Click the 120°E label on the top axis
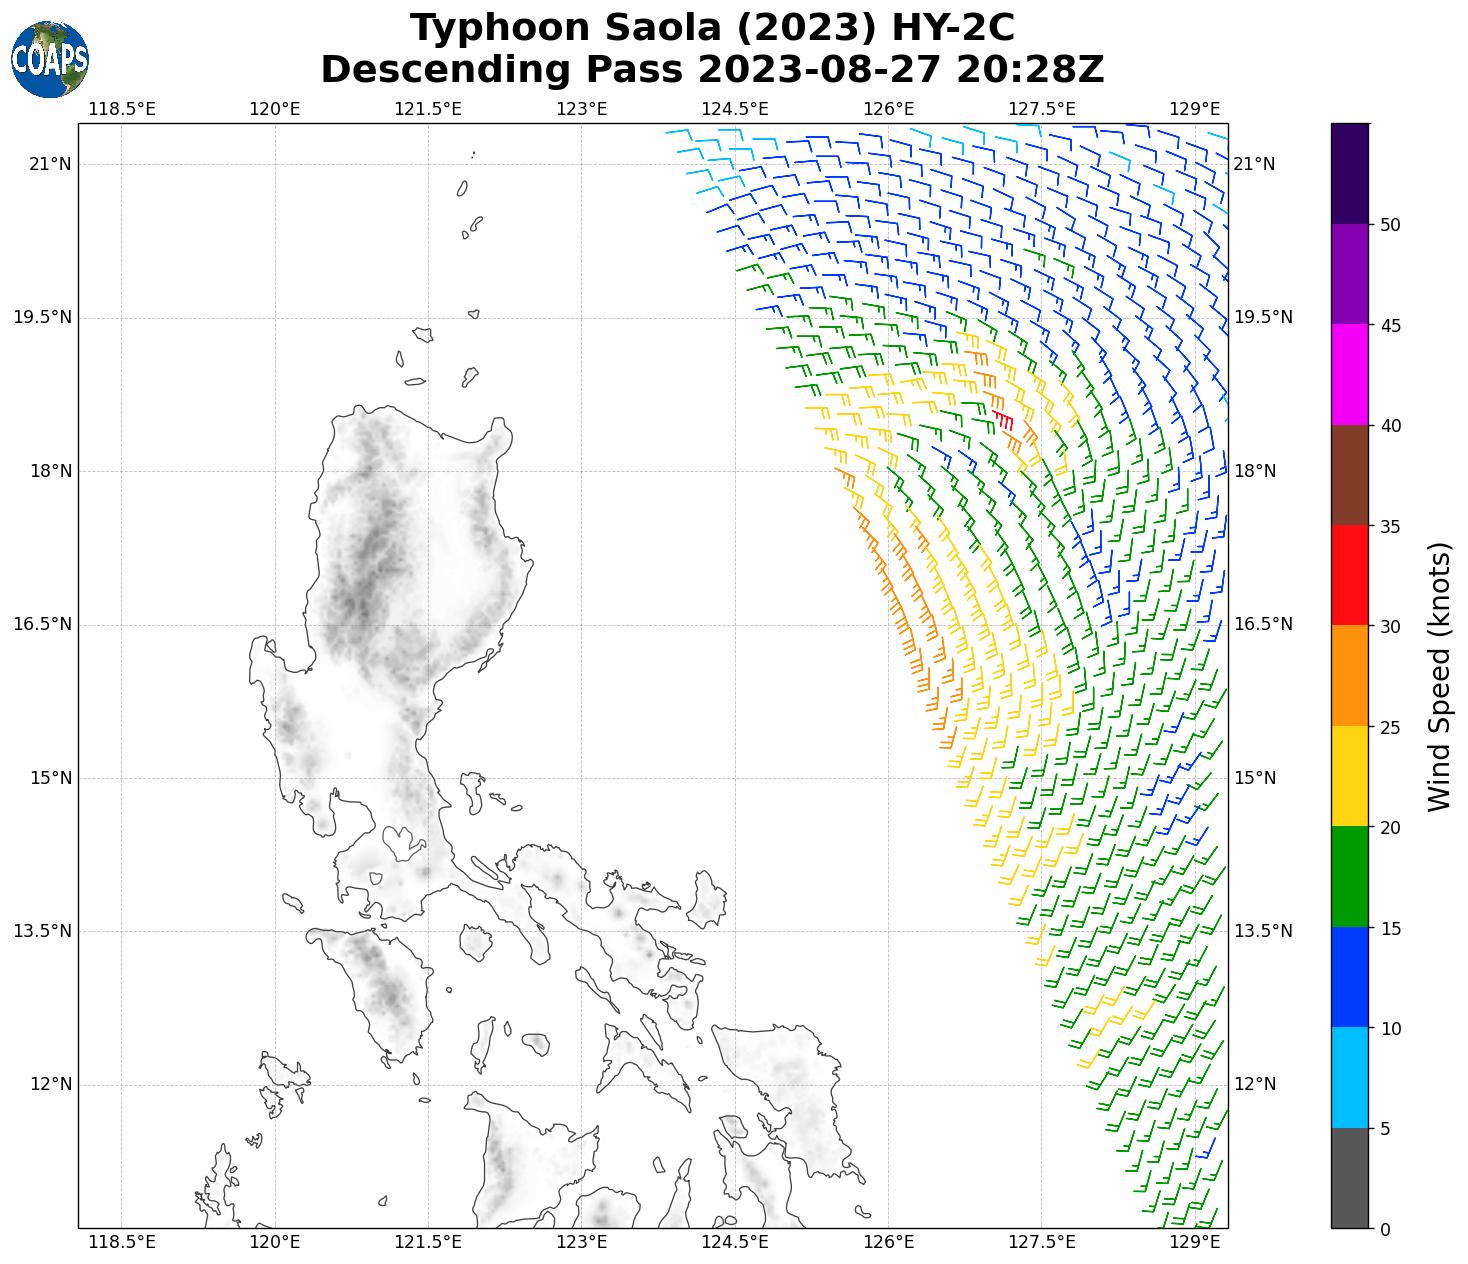Image resolution: width=1468 pixels, height=1264 pixels. click(275, 108)
